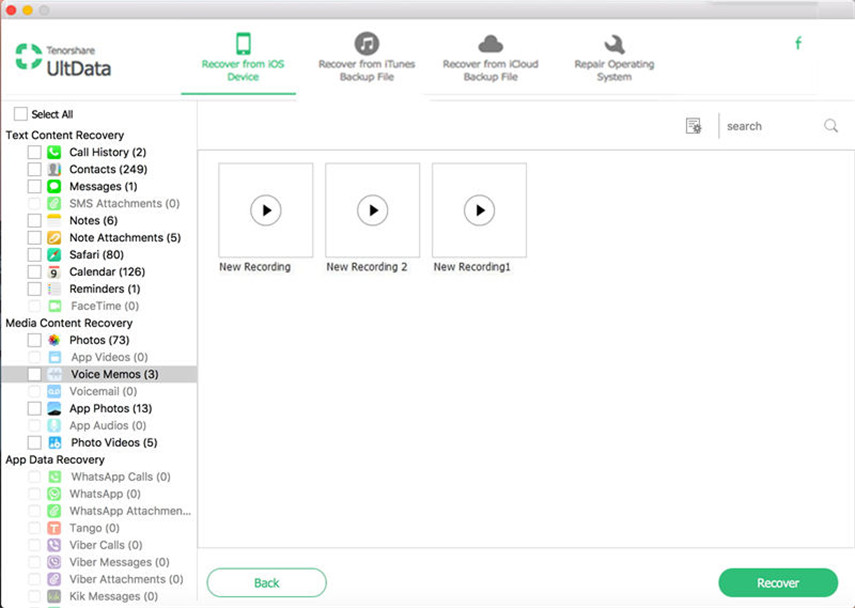
Task: Click the Photos flower icon
Action: (54, 340)
